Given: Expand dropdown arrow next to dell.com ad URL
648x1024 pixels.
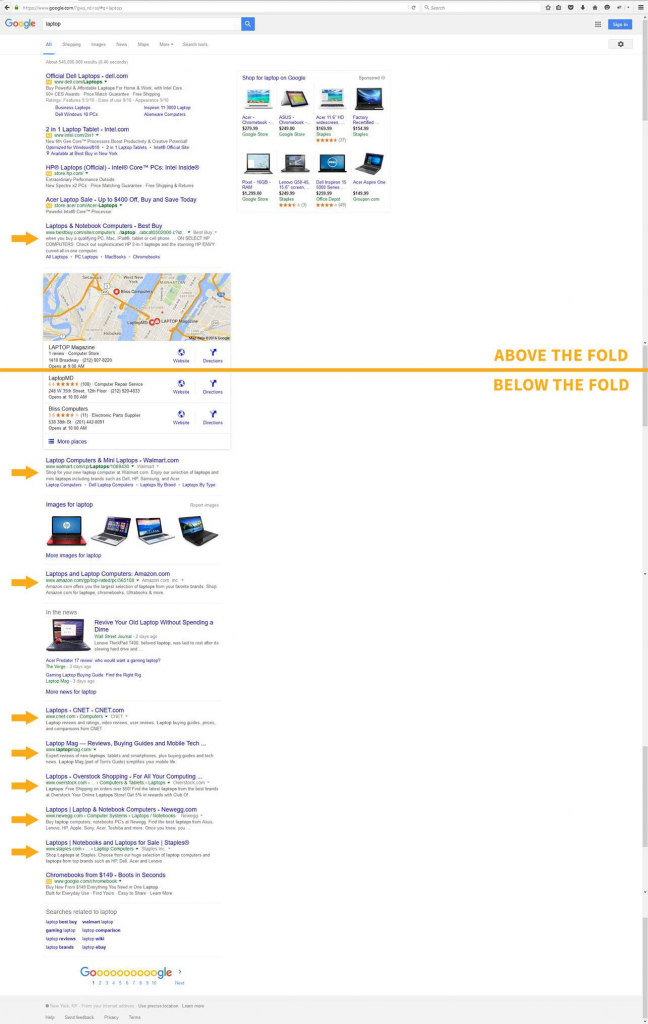Looking at the screenshot, I should [x=106, y=82].
